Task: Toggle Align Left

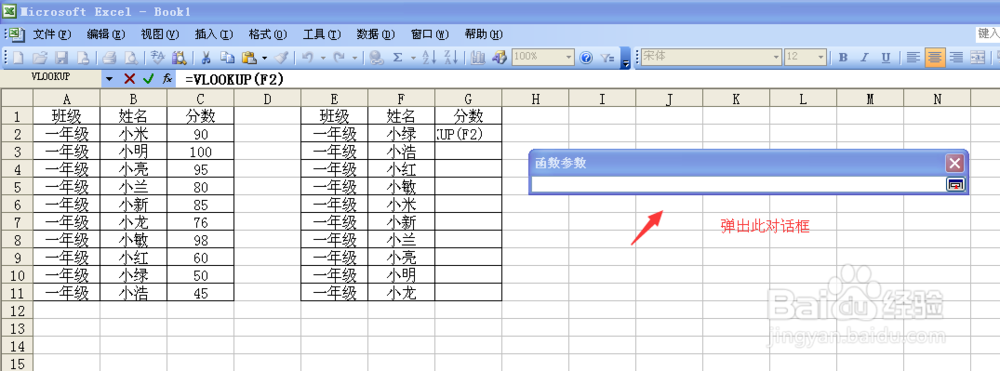Action: tap(913, 57)
